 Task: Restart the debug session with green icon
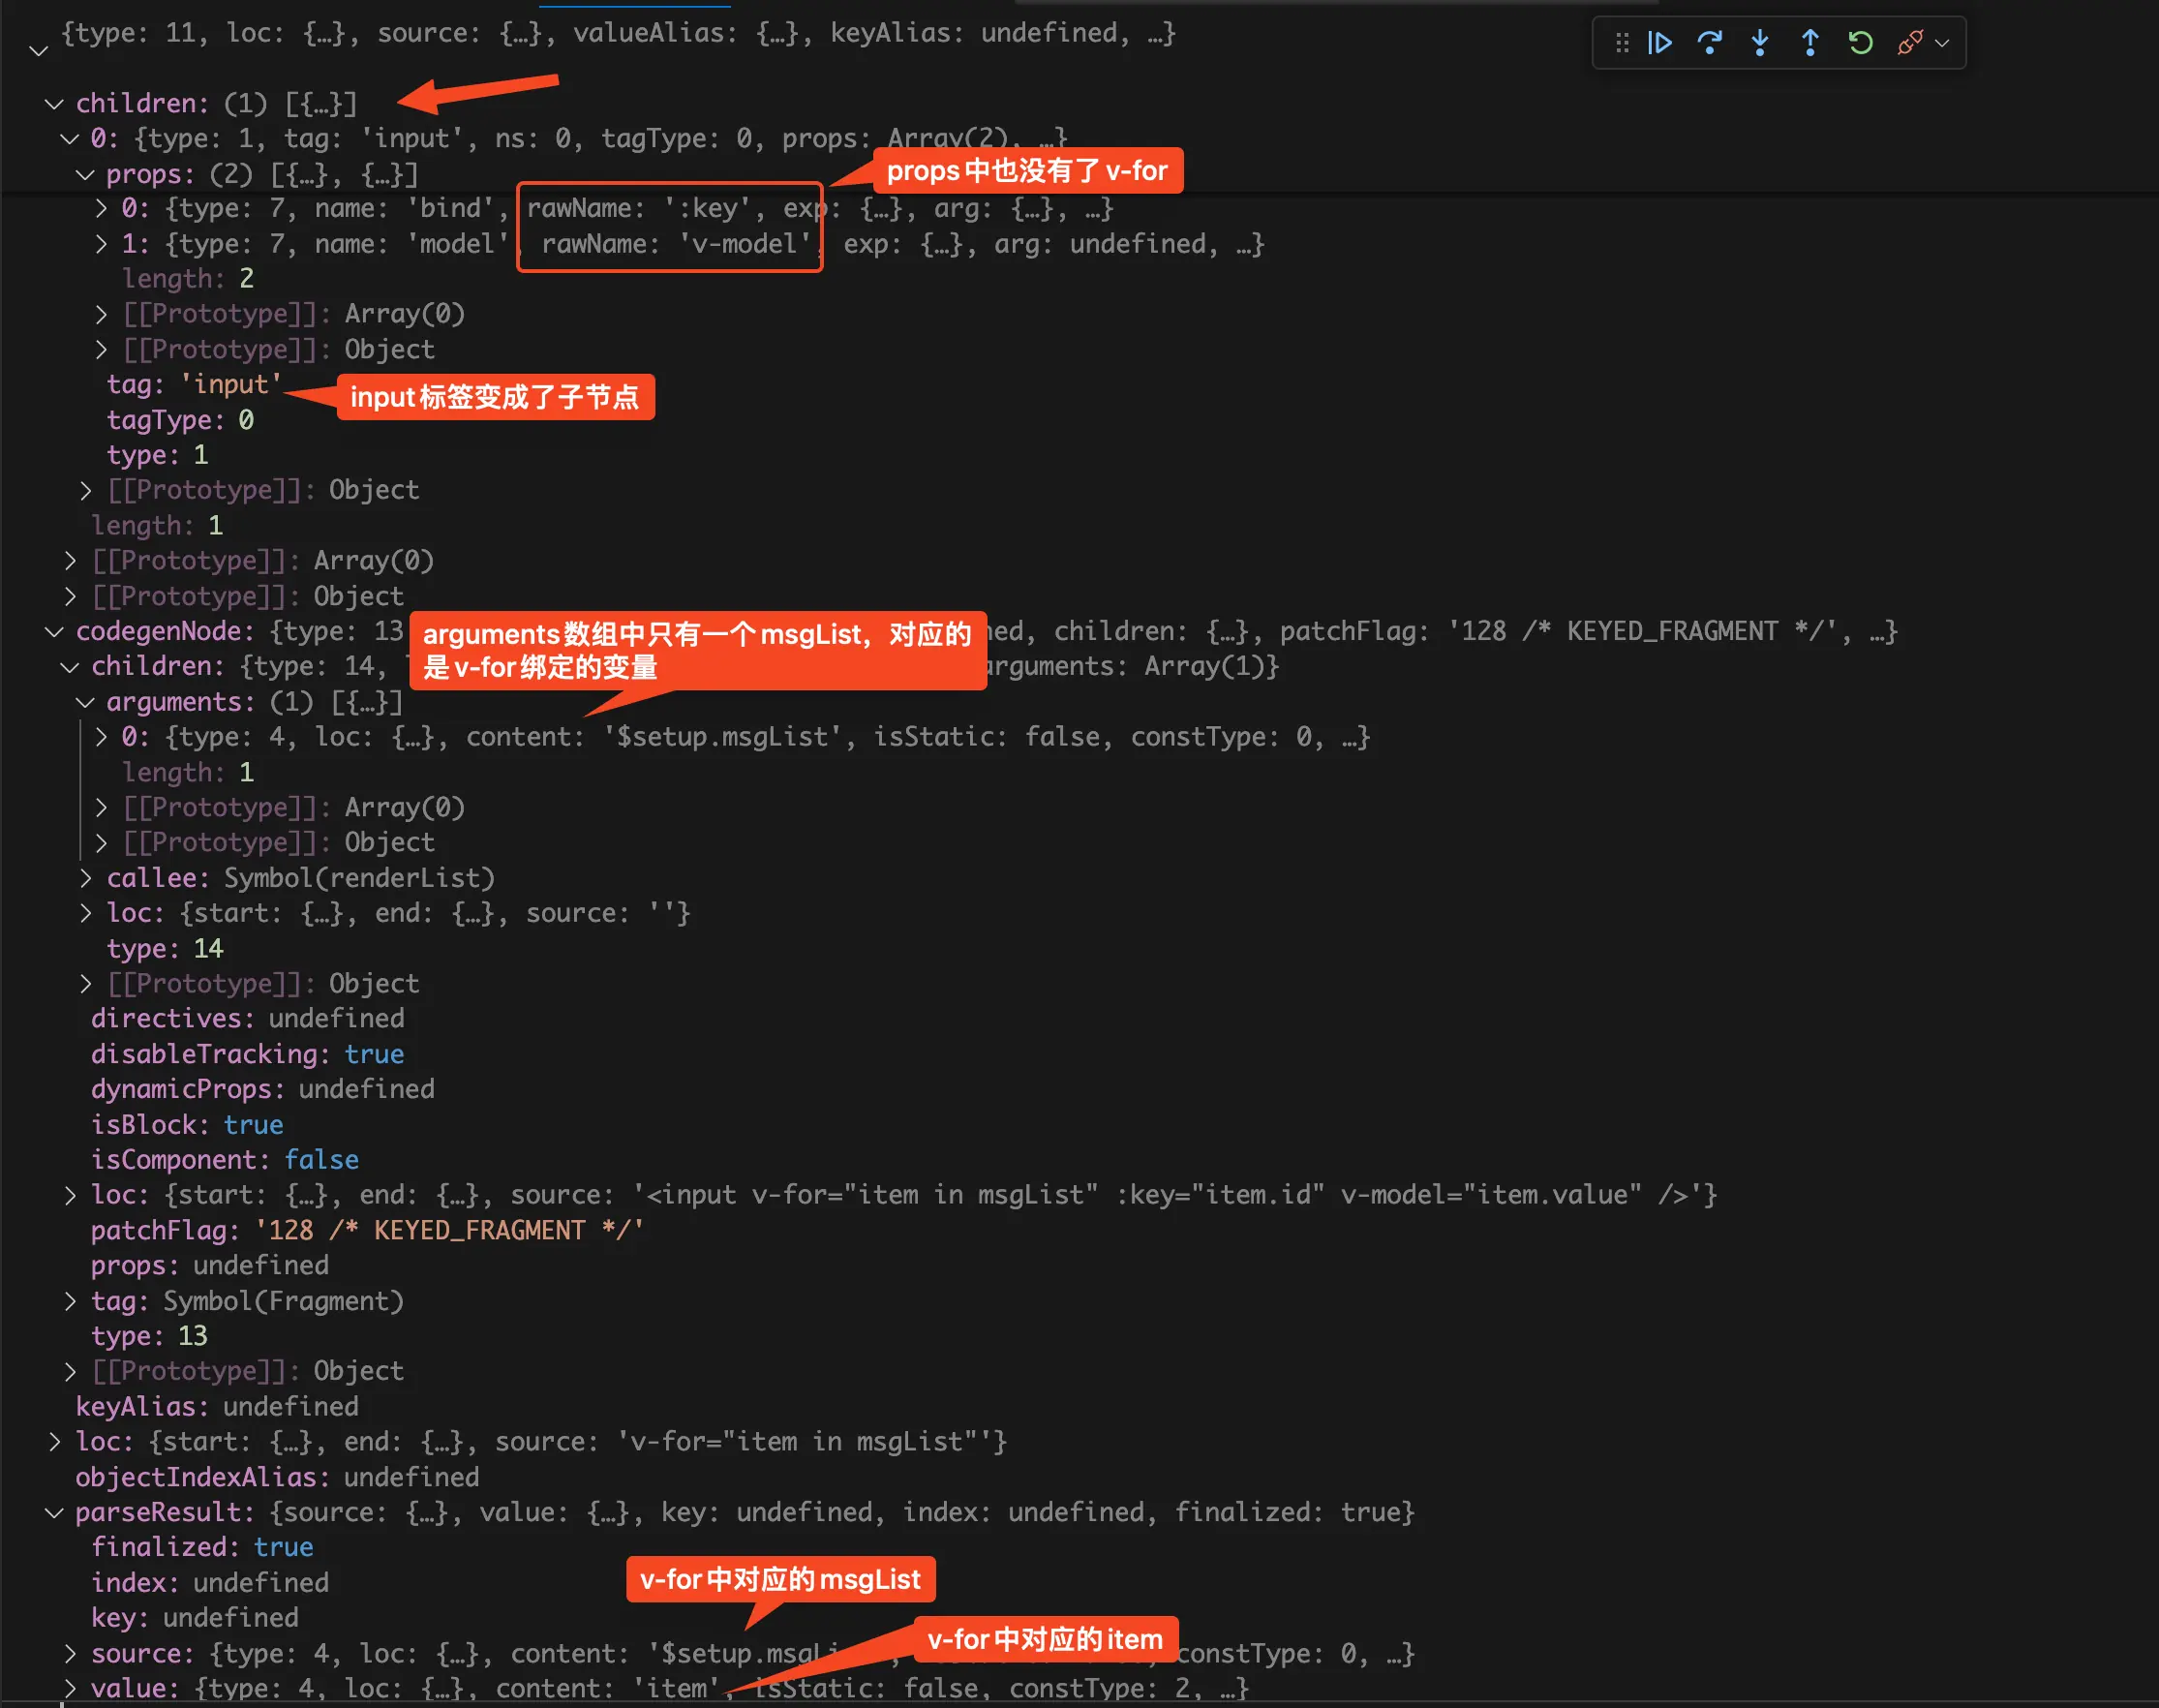tap(1860, 43)
